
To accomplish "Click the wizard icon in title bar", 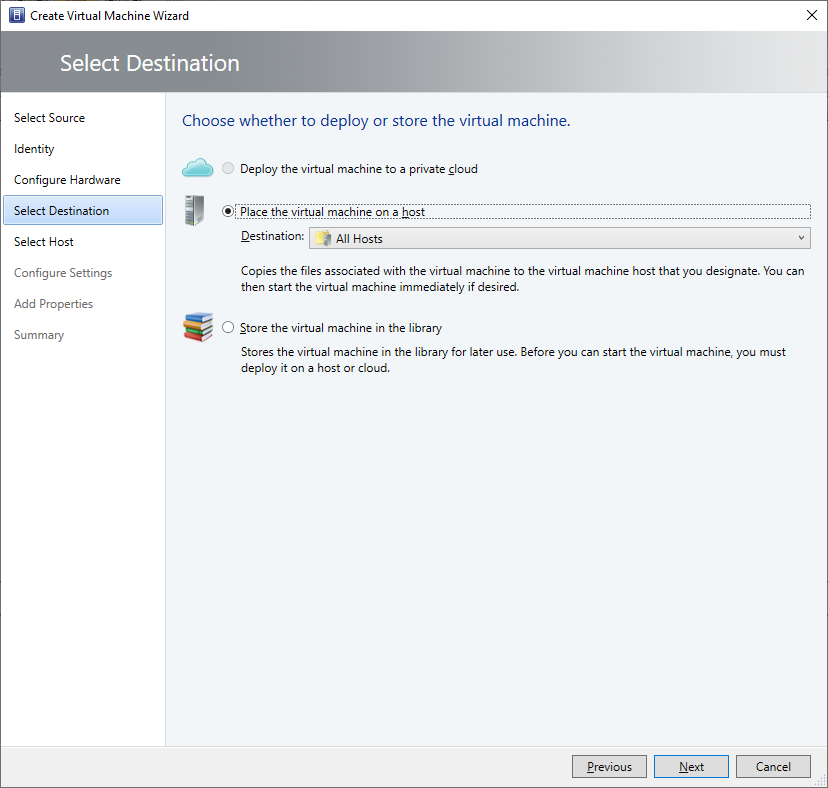I will pyautogui.click(x=16, y=16).
